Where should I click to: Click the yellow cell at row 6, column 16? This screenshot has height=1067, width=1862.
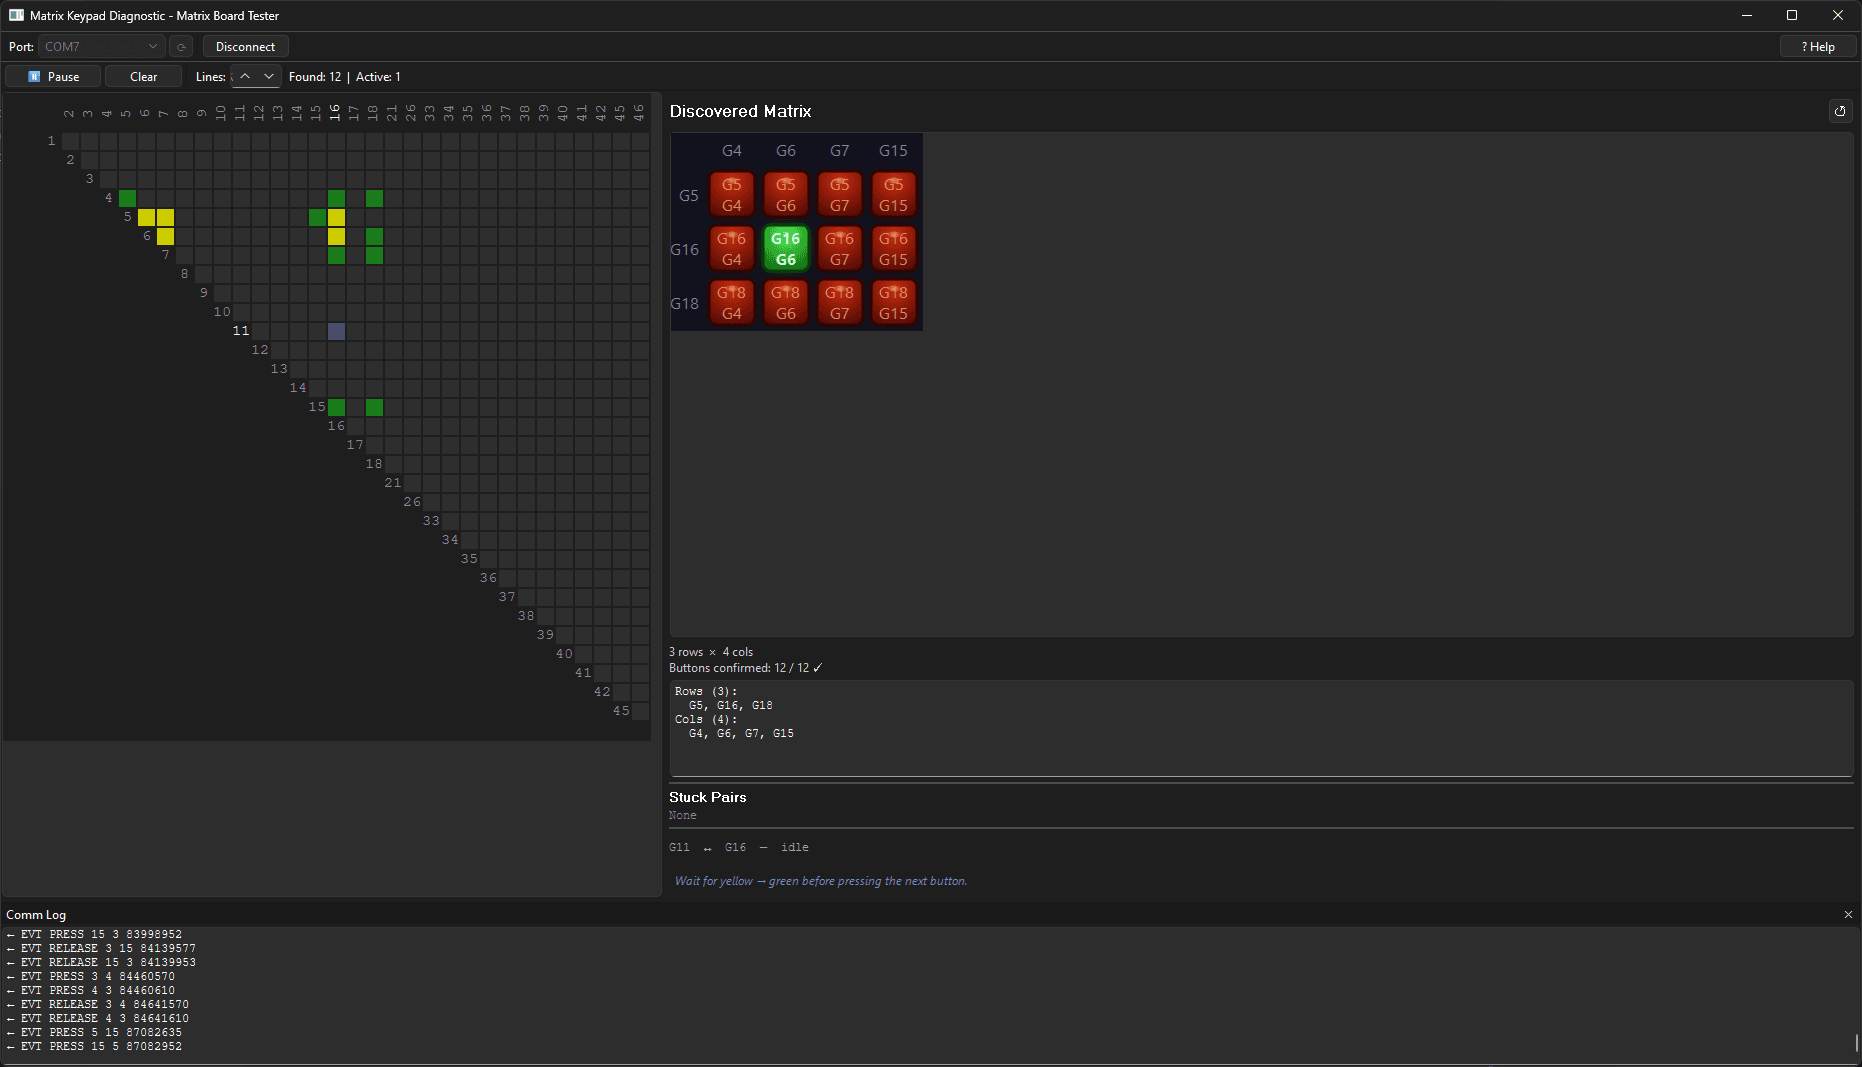point(336,236)
